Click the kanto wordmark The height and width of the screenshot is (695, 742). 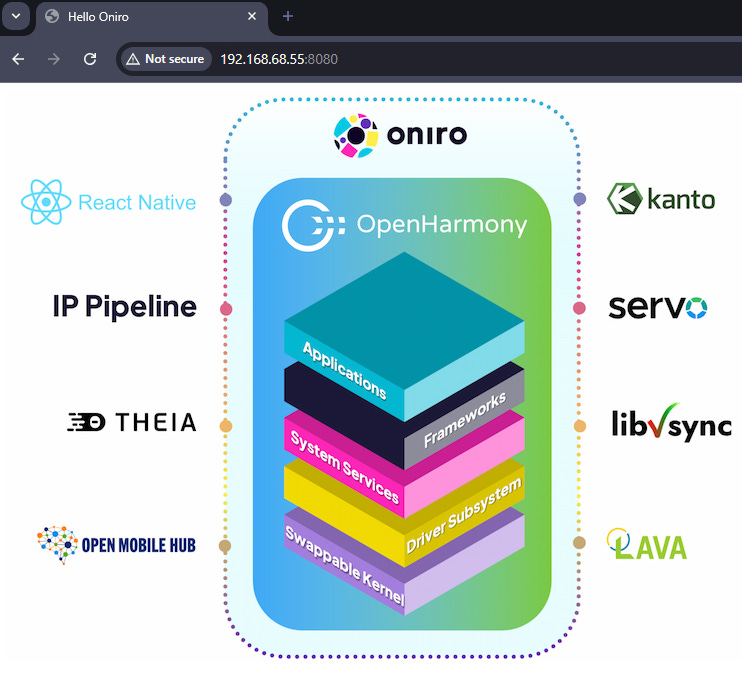681,199
